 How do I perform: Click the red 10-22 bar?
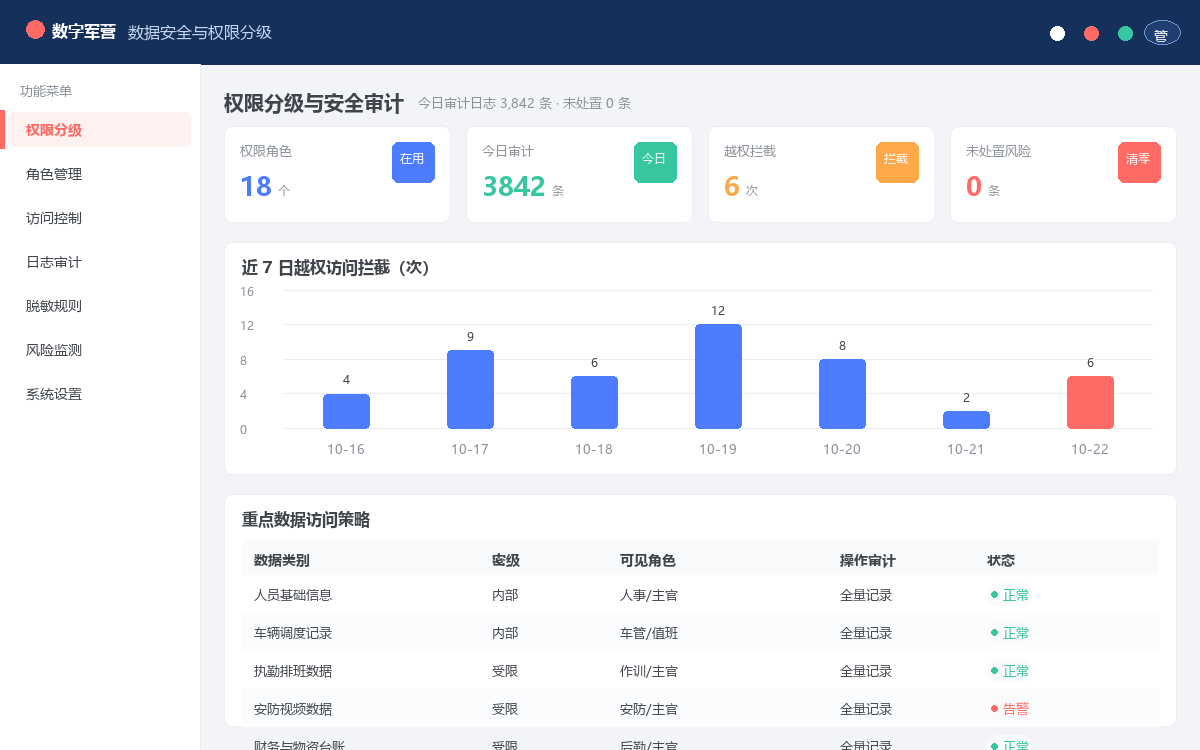[1090, 402]
